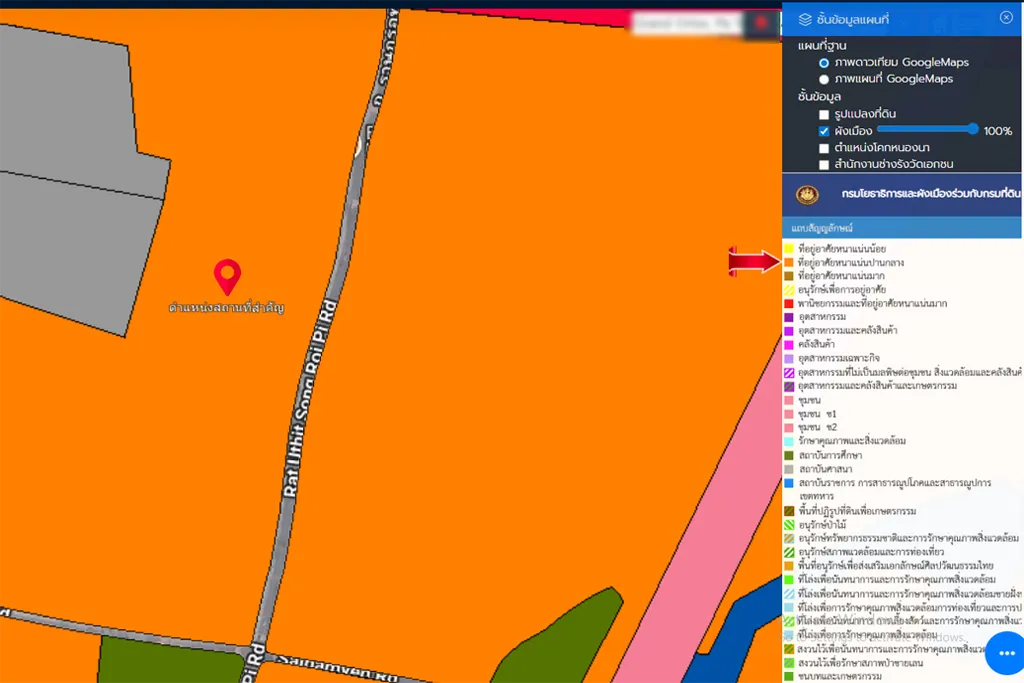This screenshot has width=1024, height=683.
Task: Select ภาพดาวเทียม GoogleMaps base map
Action: pyautogui.click(x=824, y=63)
